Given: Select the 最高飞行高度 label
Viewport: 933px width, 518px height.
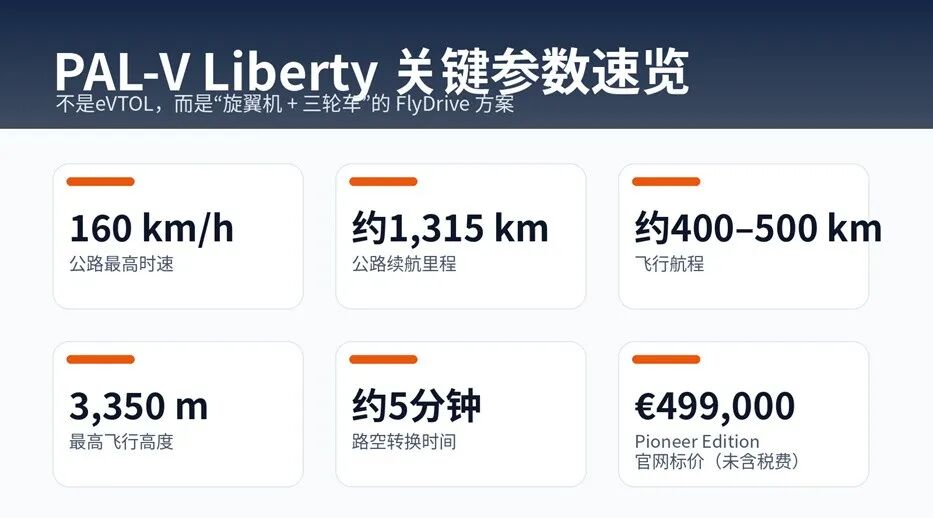Looking at the screenshot, I should click(121, 442).
